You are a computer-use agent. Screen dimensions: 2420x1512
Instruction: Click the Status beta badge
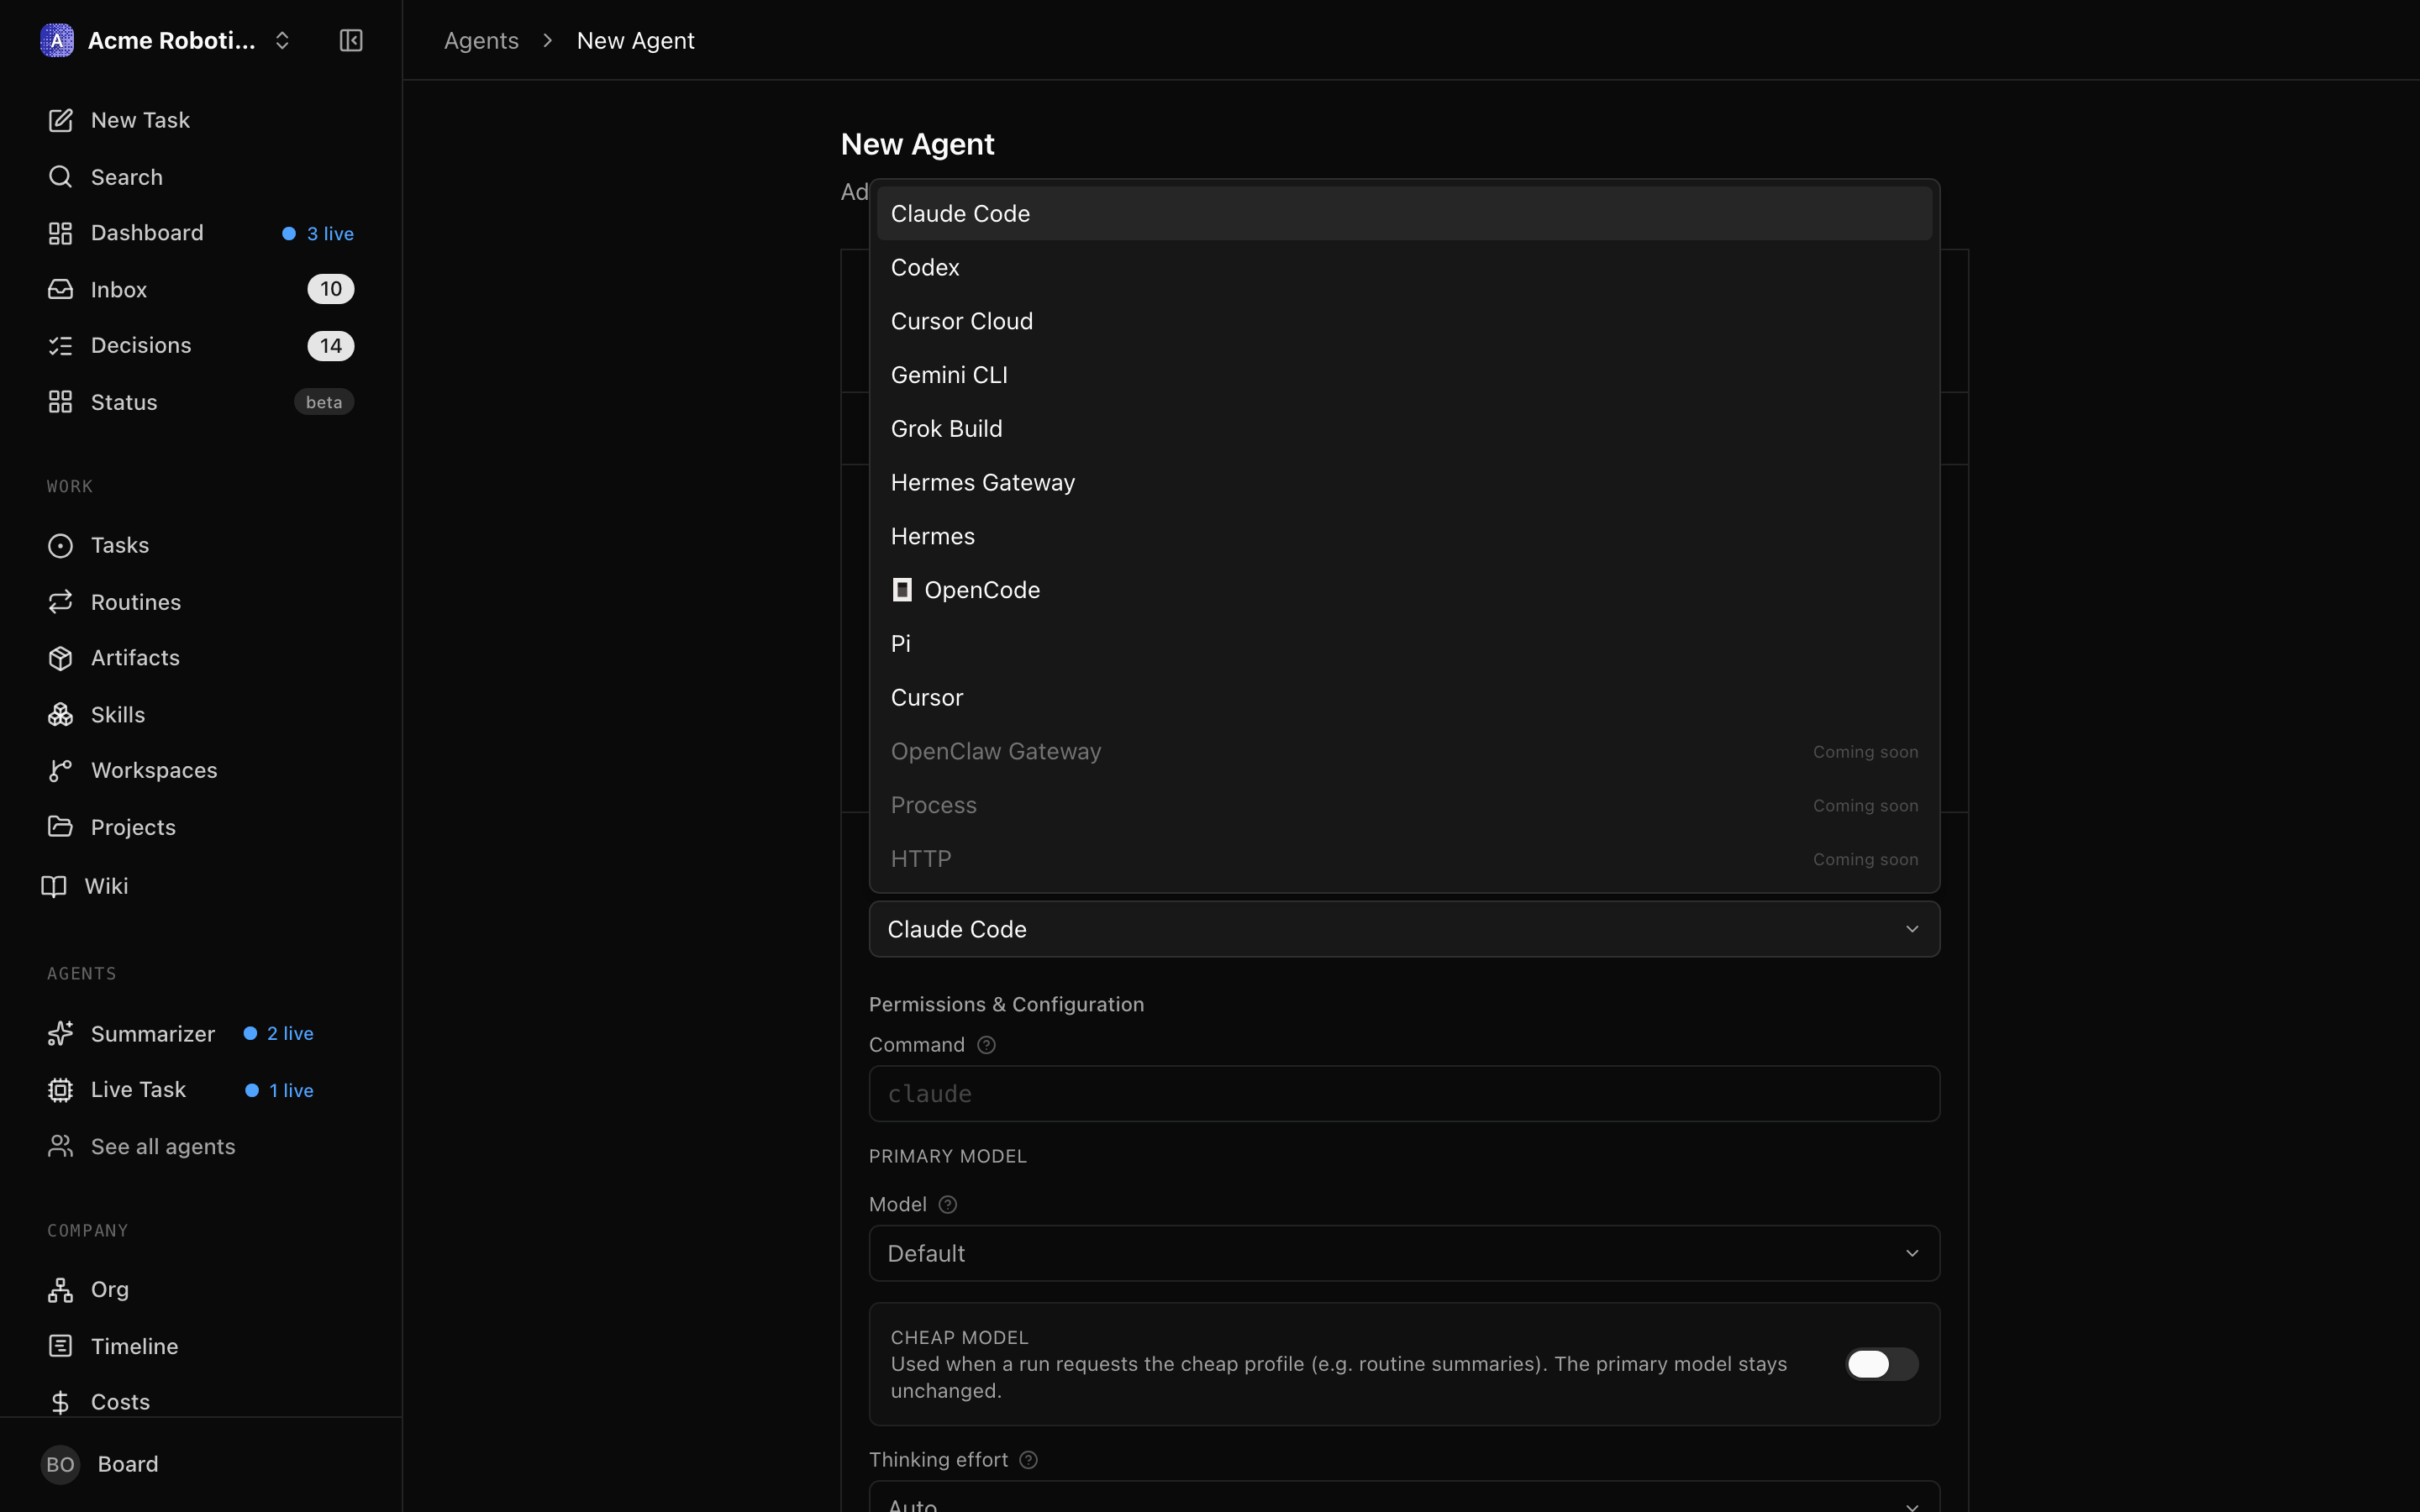pyautogui.click(x=324, y=402)
